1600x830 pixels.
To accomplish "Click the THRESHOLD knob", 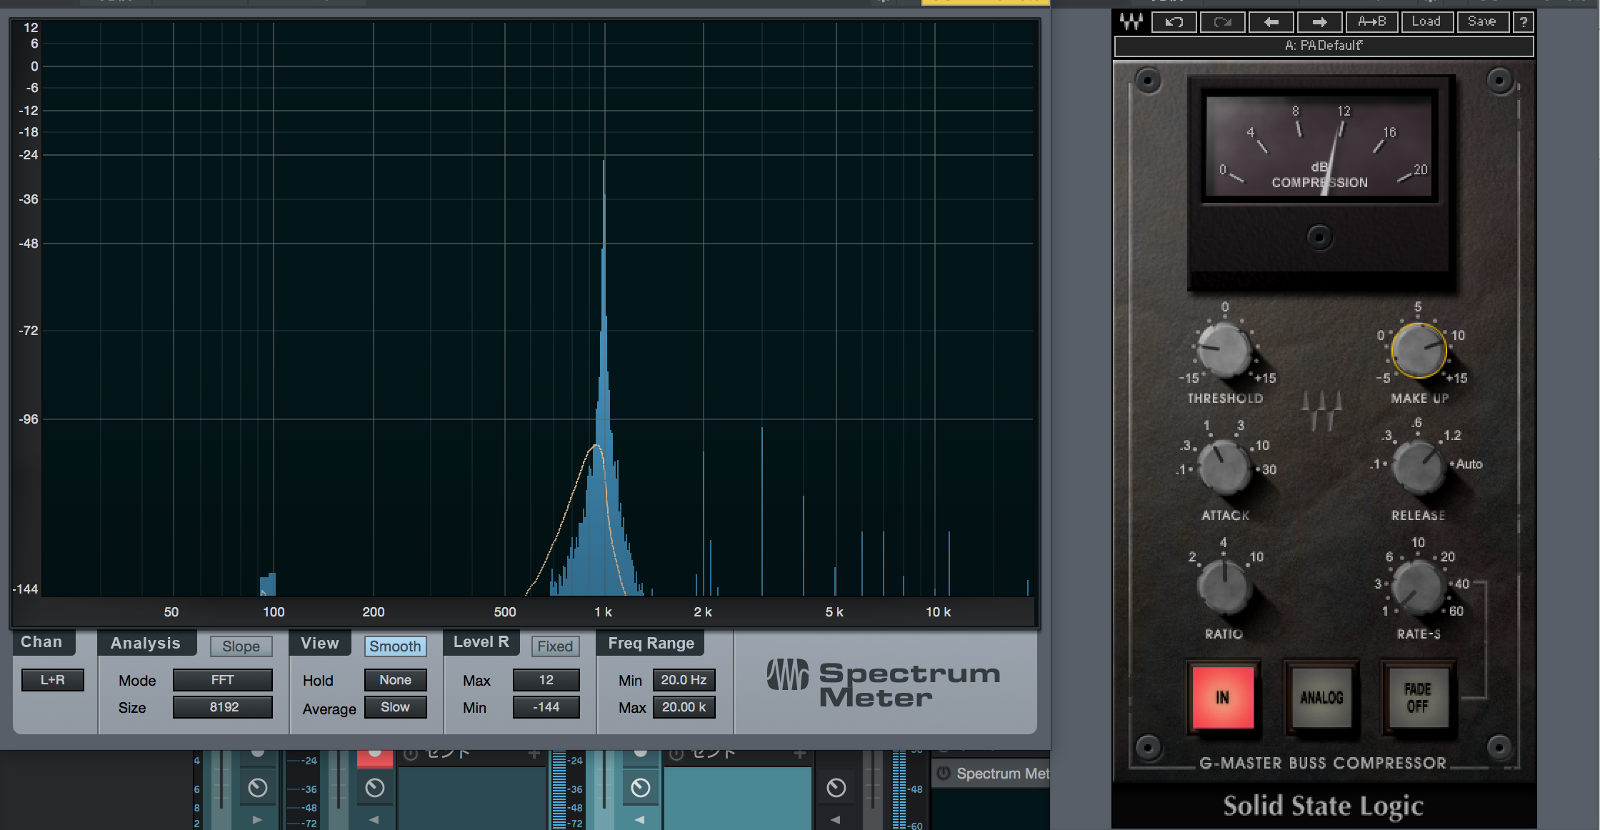I will click(1224, 351).
